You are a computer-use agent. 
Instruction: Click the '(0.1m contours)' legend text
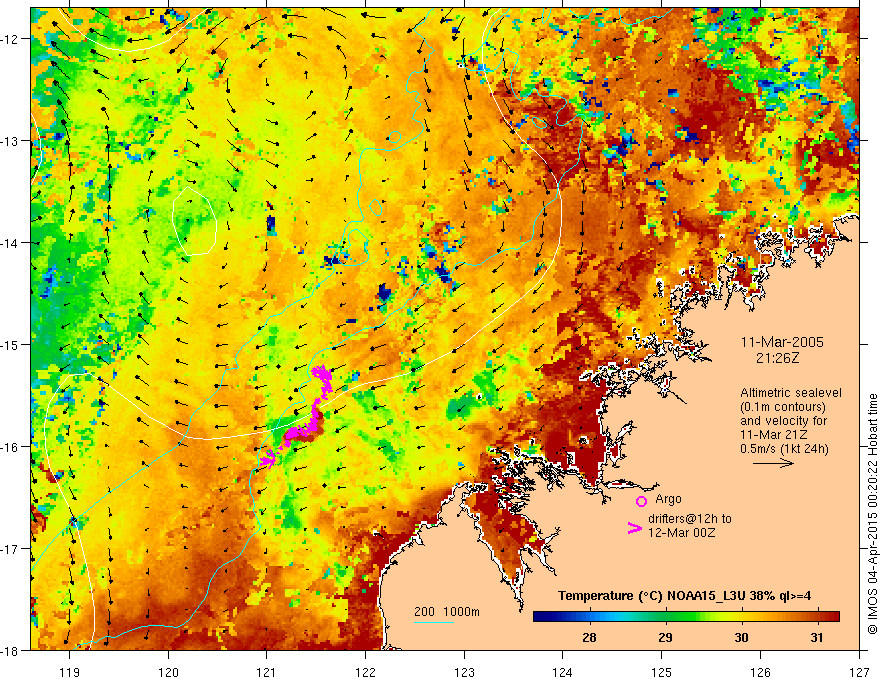point(783,407)
